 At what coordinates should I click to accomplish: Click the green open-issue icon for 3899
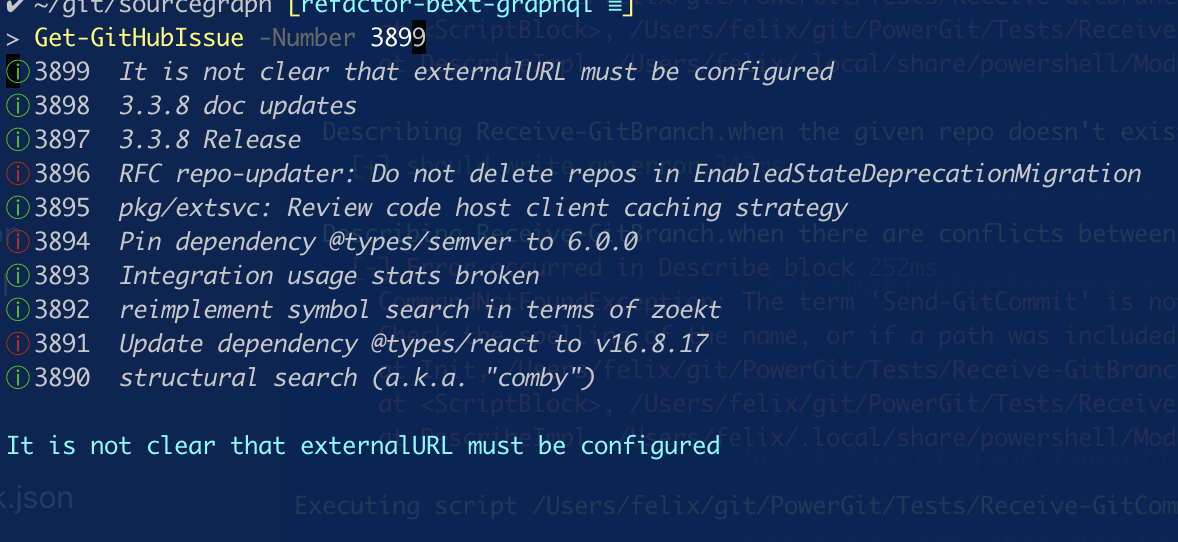click(x=17, y=72)
